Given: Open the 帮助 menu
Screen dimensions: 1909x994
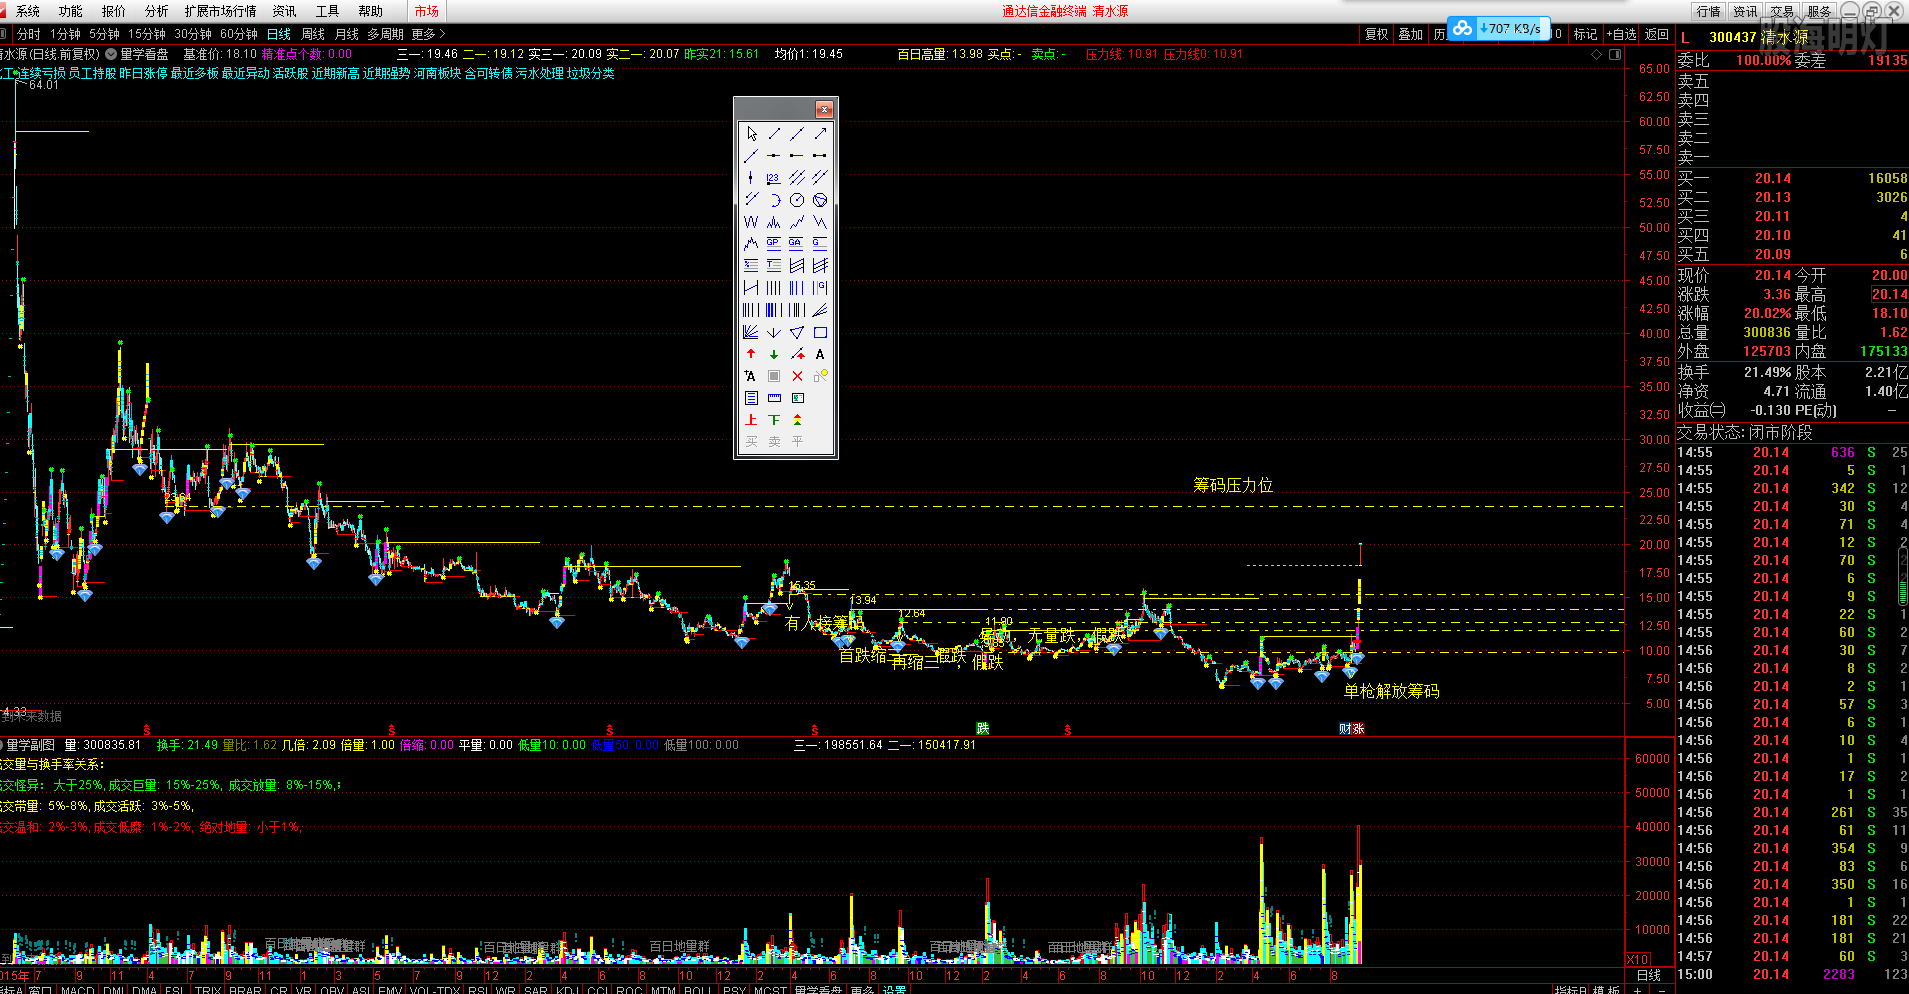Looking at the screenshot, I should tap(371, 11).
